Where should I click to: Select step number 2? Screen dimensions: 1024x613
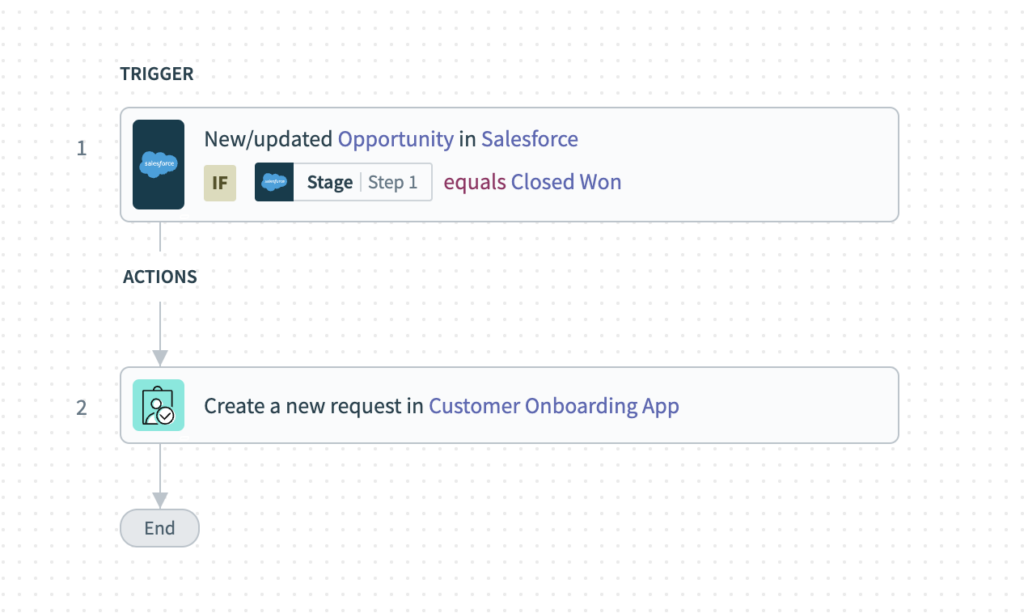(81, 407)
